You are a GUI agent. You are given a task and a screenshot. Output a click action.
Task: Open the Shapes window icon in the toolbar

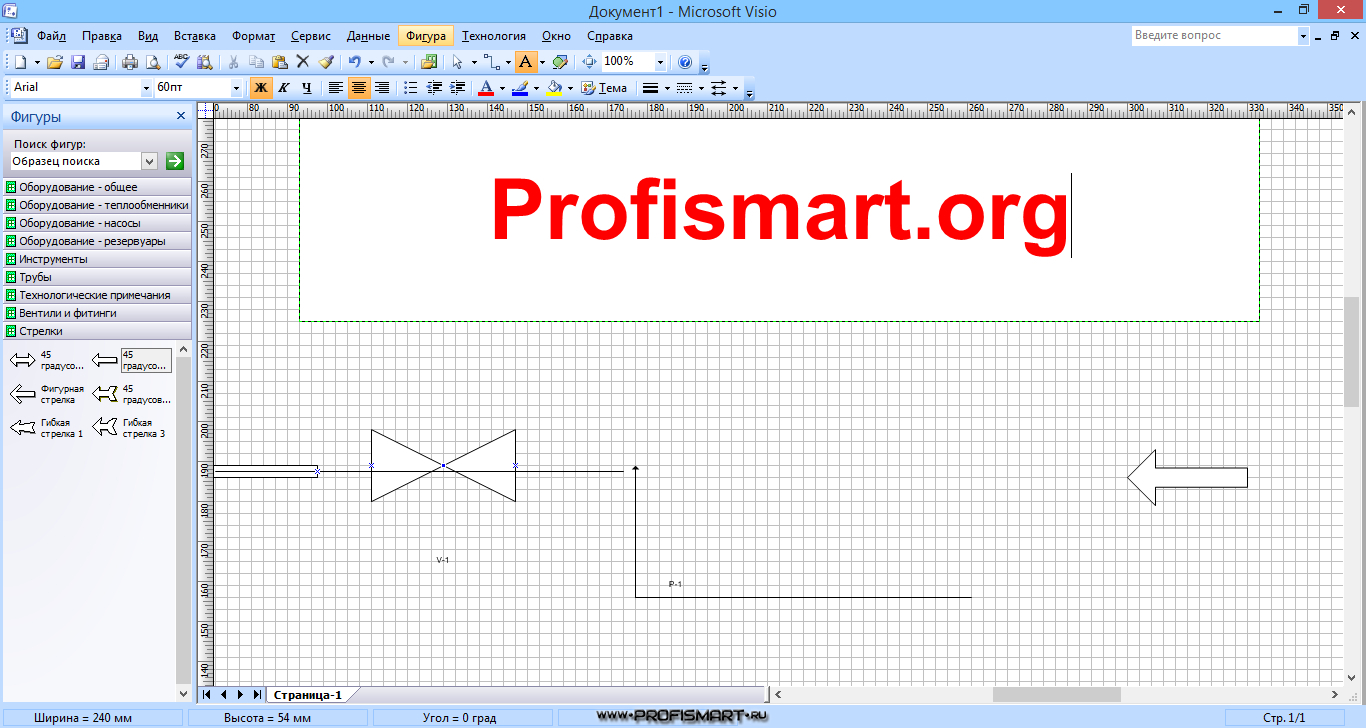pyautogui.click(x=428, y=62)
